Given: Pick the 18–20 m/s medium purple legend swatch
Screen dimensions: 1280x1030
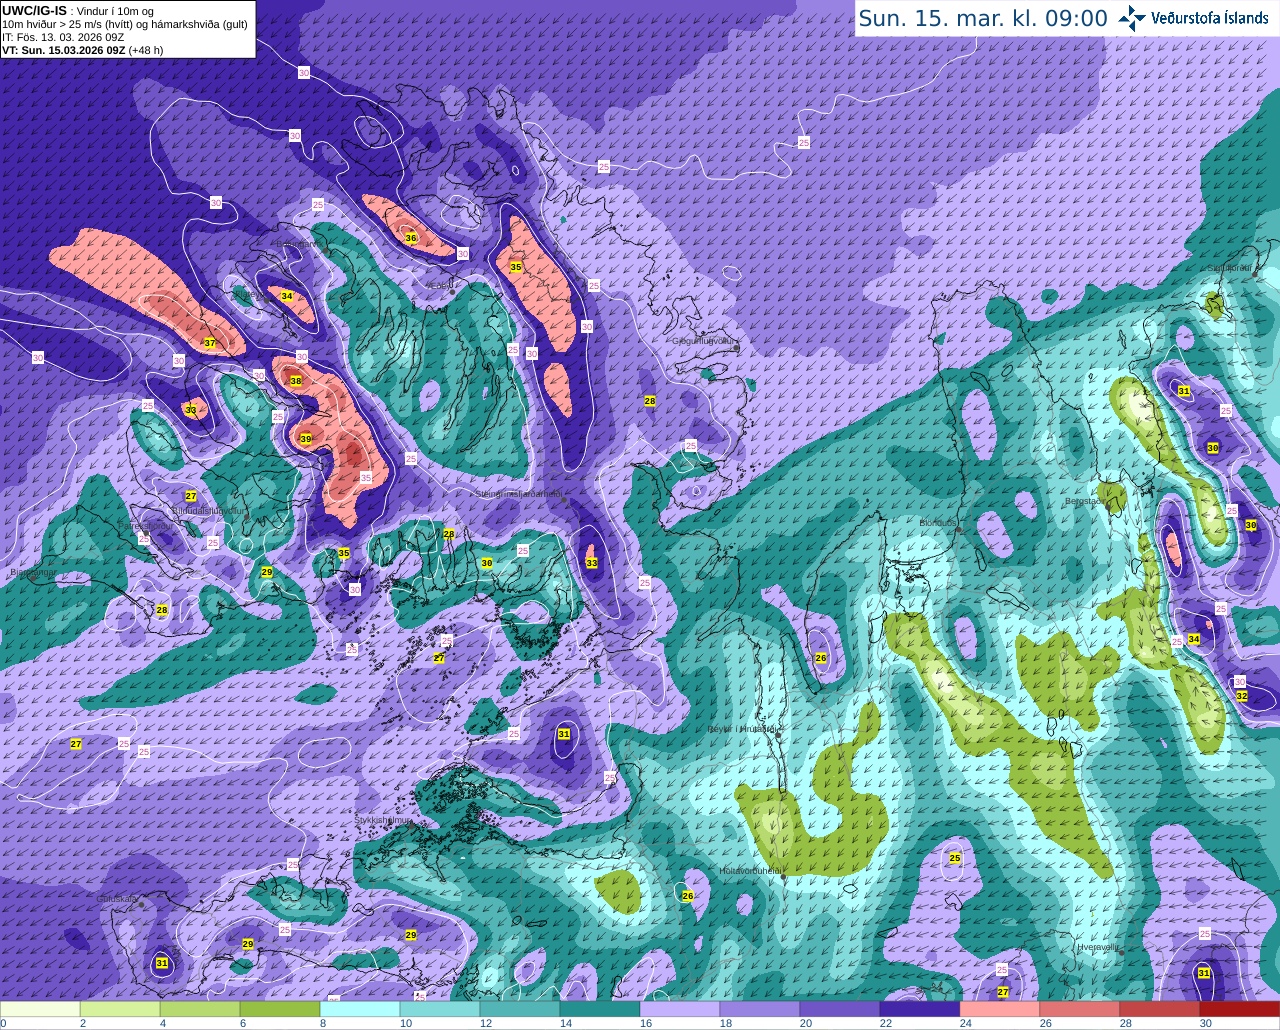Looking at the screenshot, I should pyautogui.click(x=760, y=1009).
